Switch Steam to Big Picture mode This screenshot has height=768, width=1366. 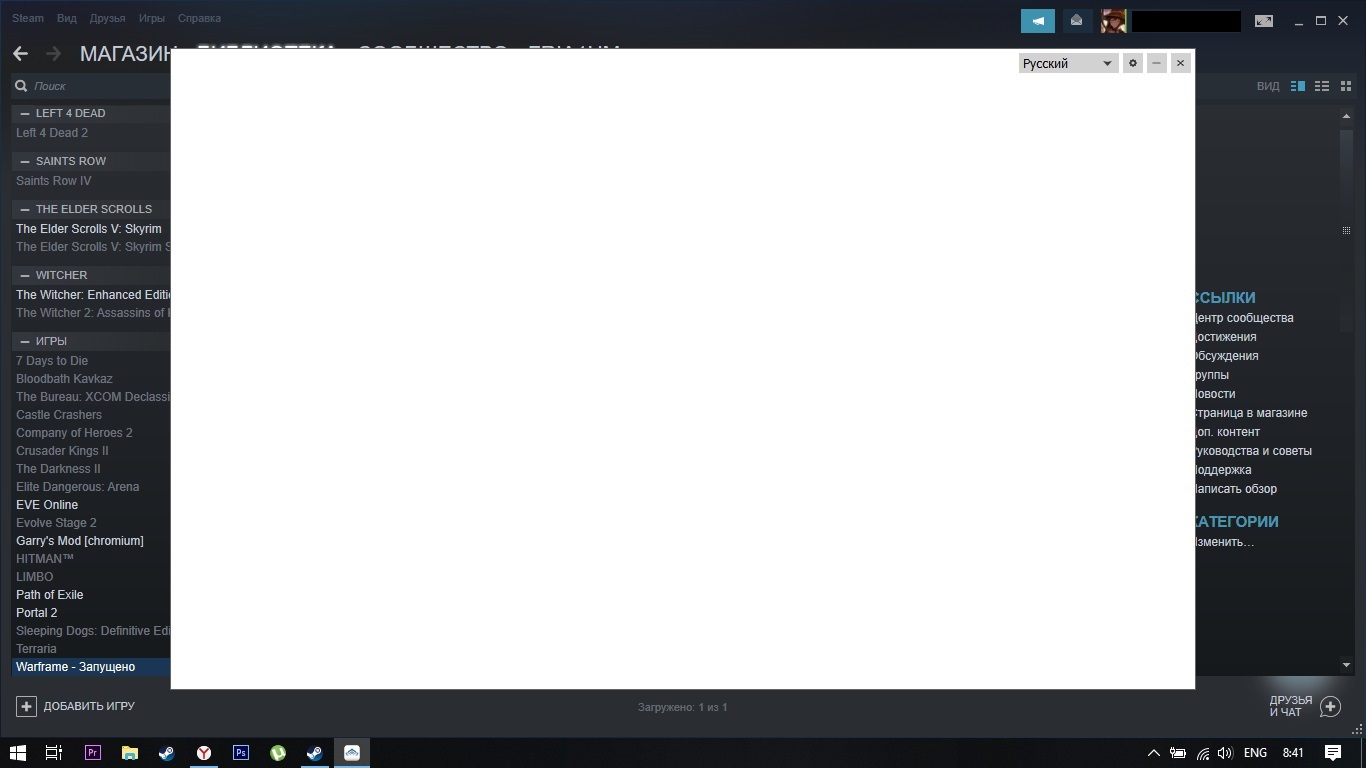1264,21
